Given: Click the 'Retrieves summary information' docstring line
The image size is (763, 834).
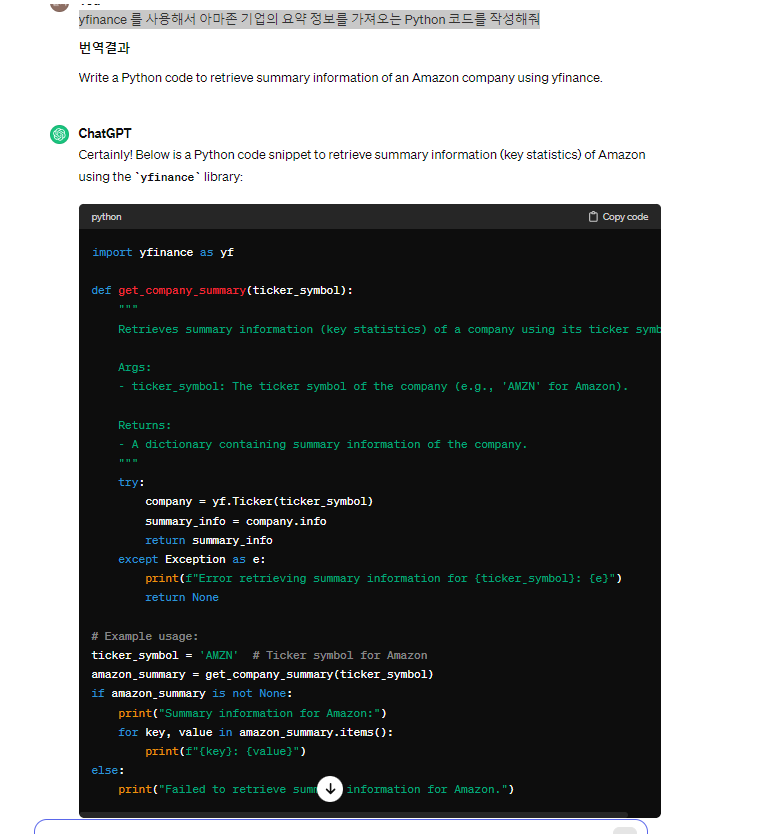Looking at the screenshot, I should click(389, 330).
